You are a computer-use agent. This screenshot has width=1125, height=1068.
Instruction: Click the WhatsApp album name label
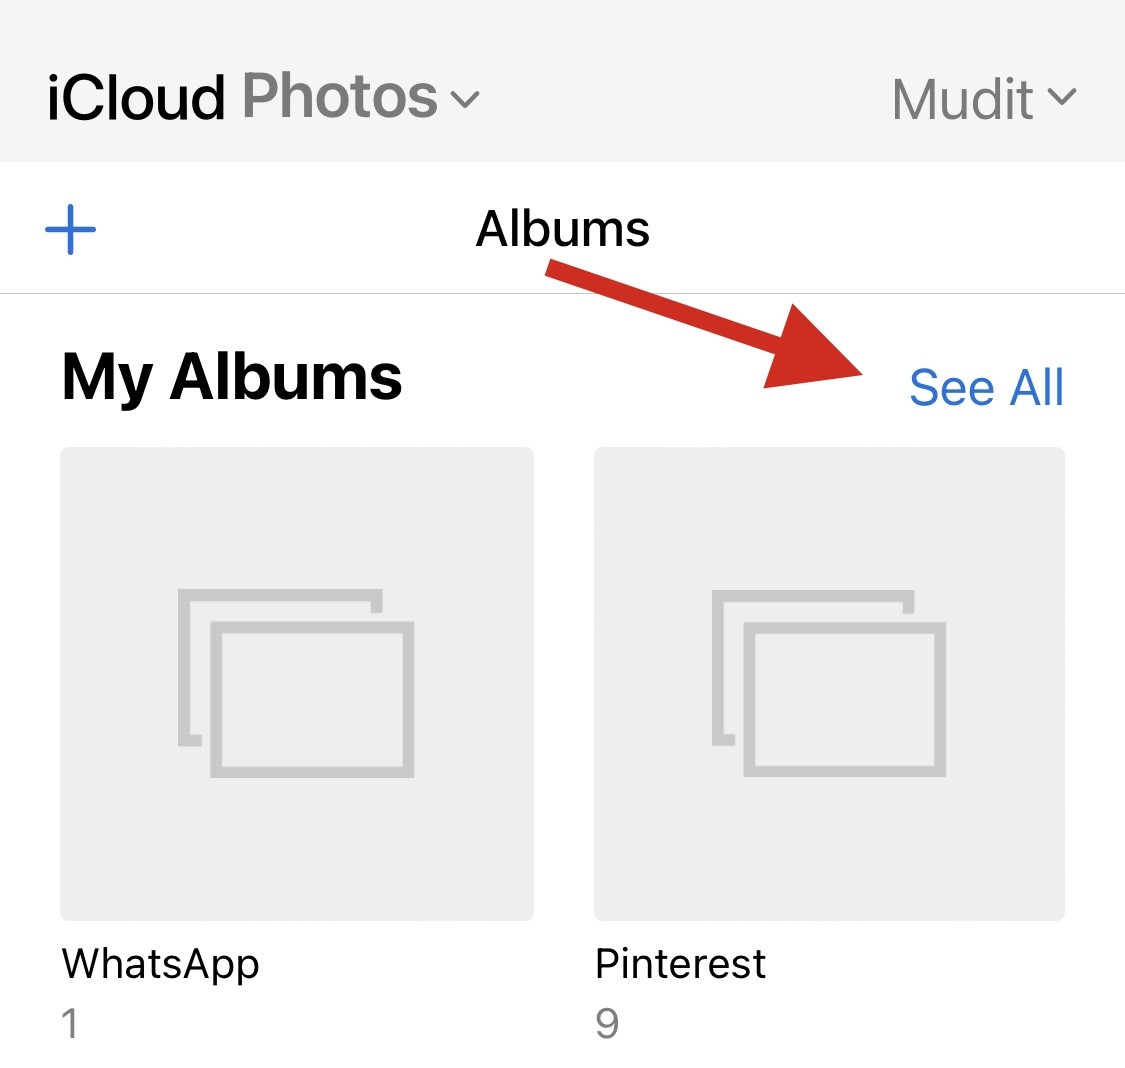coord(161,964)
